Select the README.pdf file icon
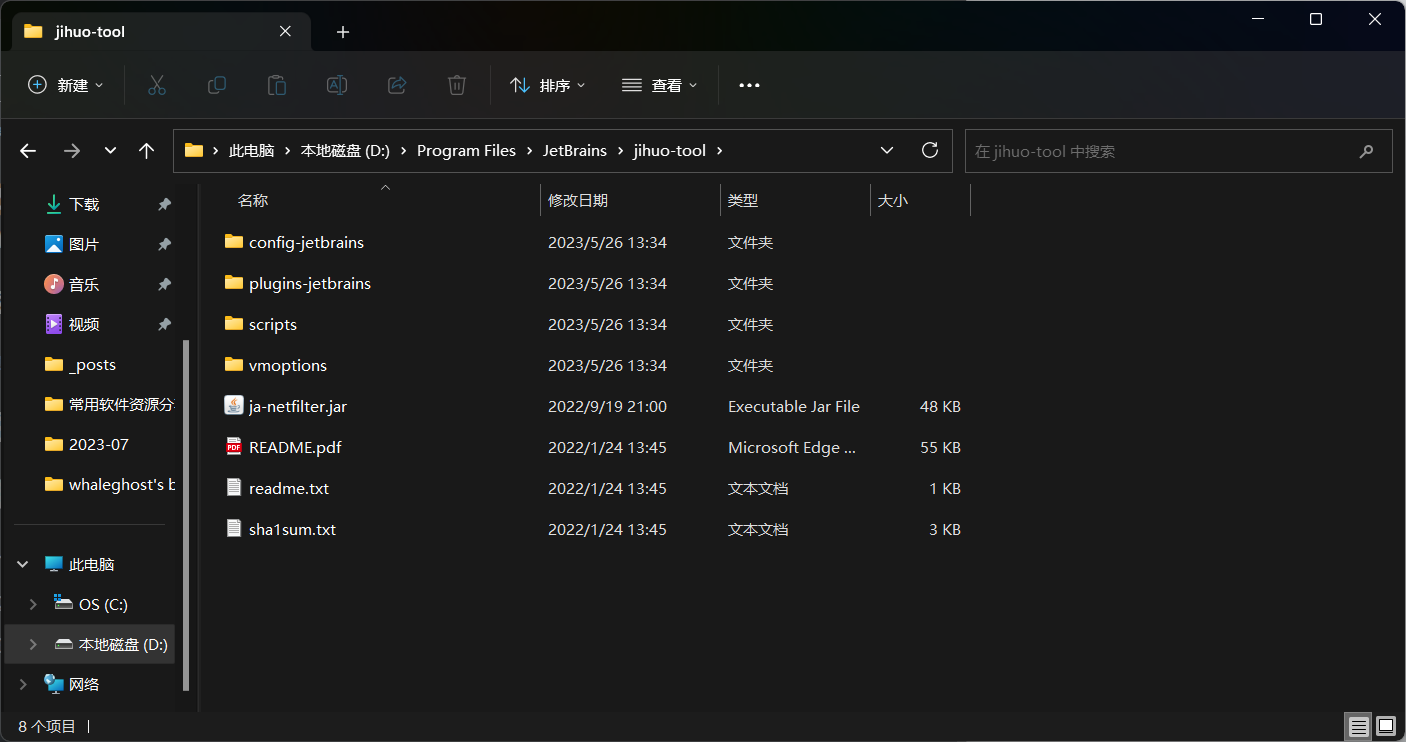 (x=234, y=446)
